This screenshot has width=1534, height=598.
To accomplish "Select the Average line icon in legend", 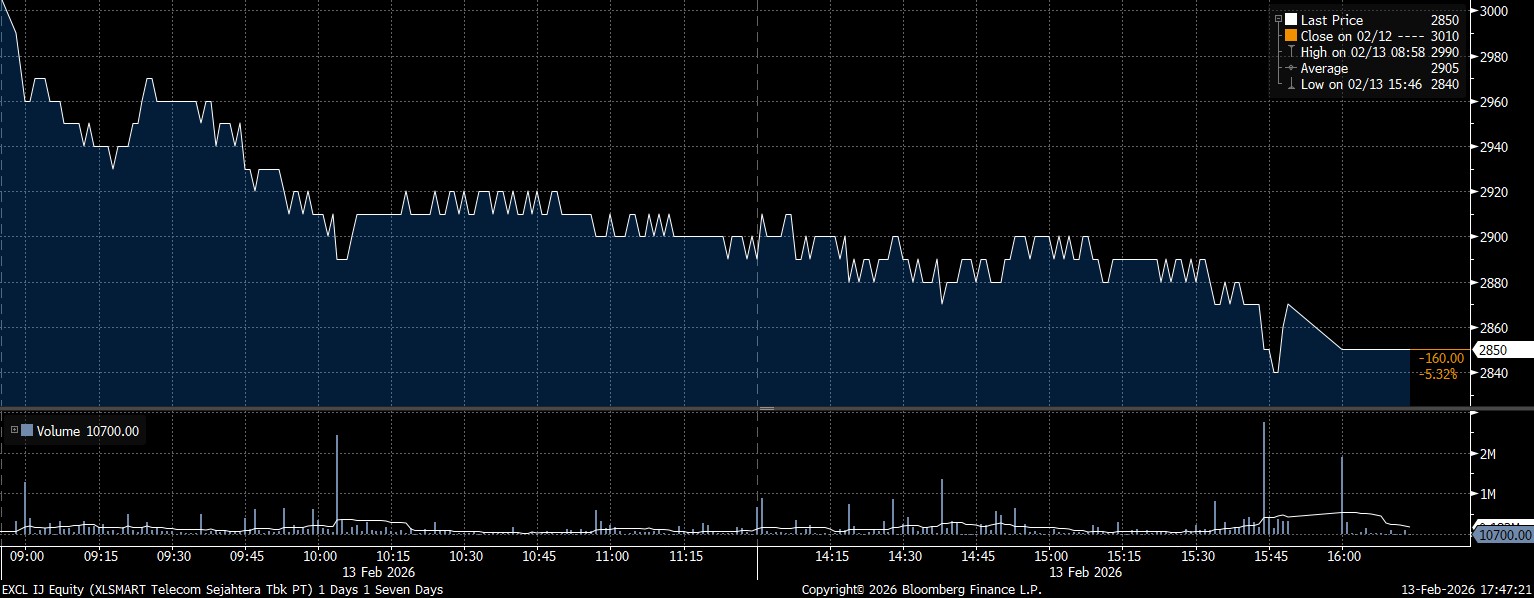I will [1291, 68].
